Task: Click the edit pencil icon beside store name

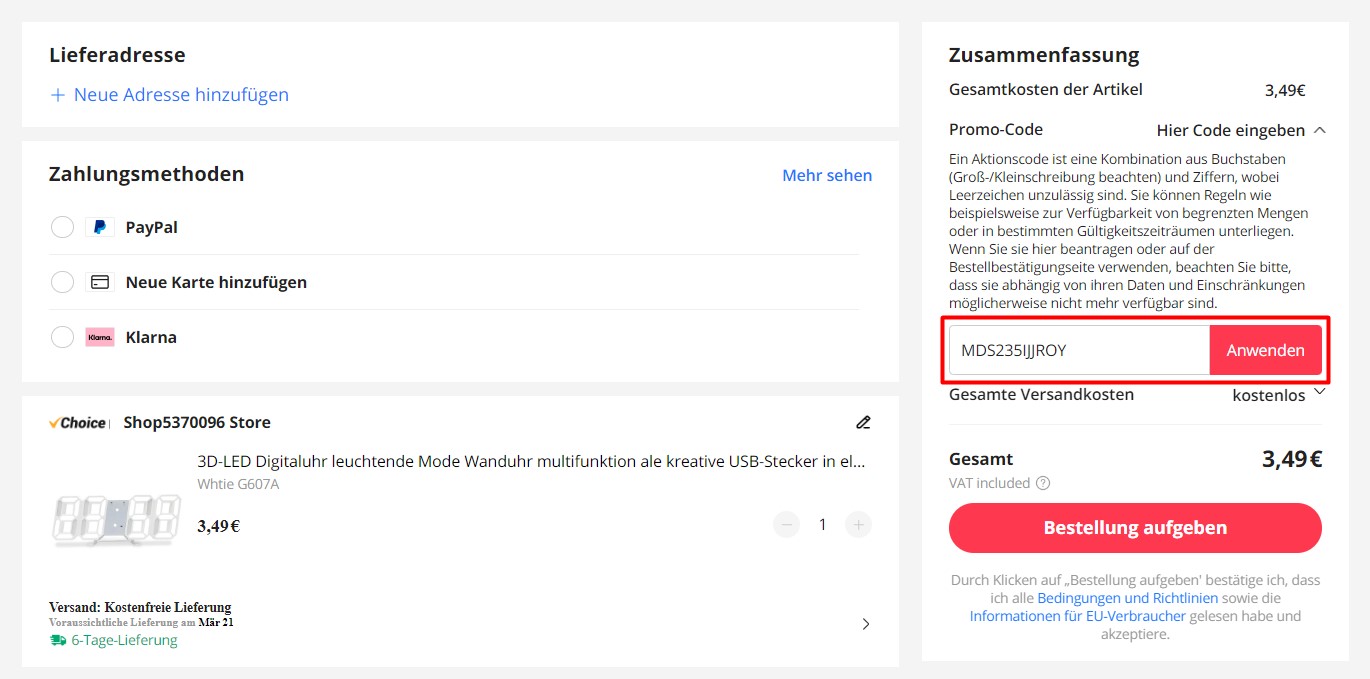Action: point(863,422)
